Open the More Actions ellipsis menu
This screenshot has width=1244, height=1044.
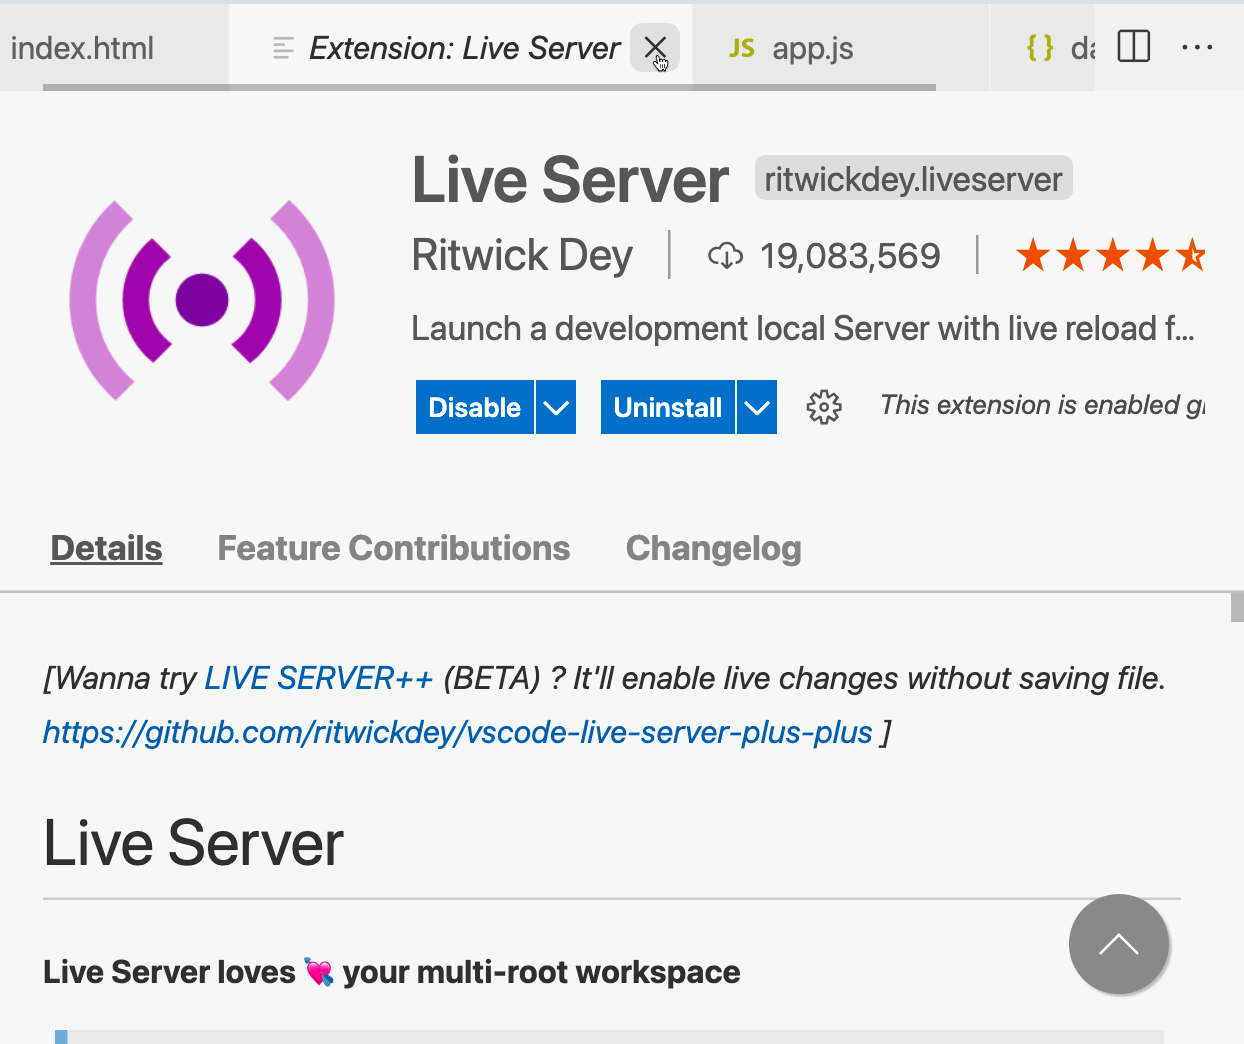pos(1197,47)
